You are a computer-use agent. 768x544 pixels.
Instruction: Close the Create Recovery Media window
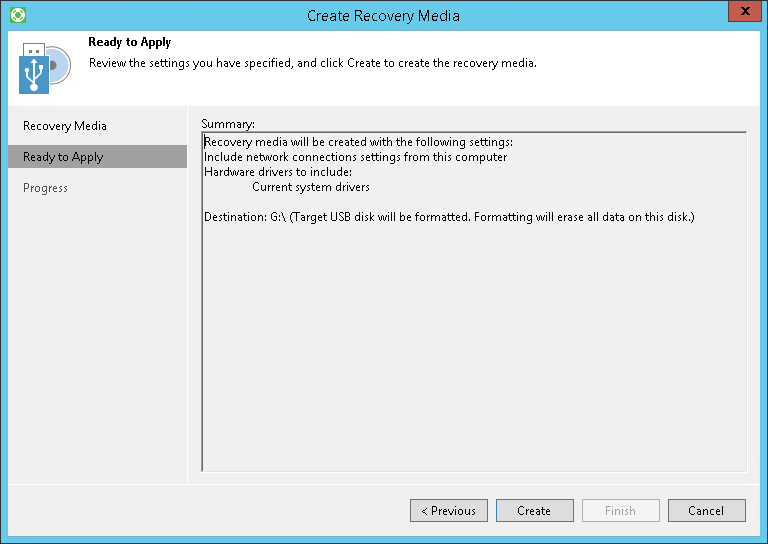point(744,11)
